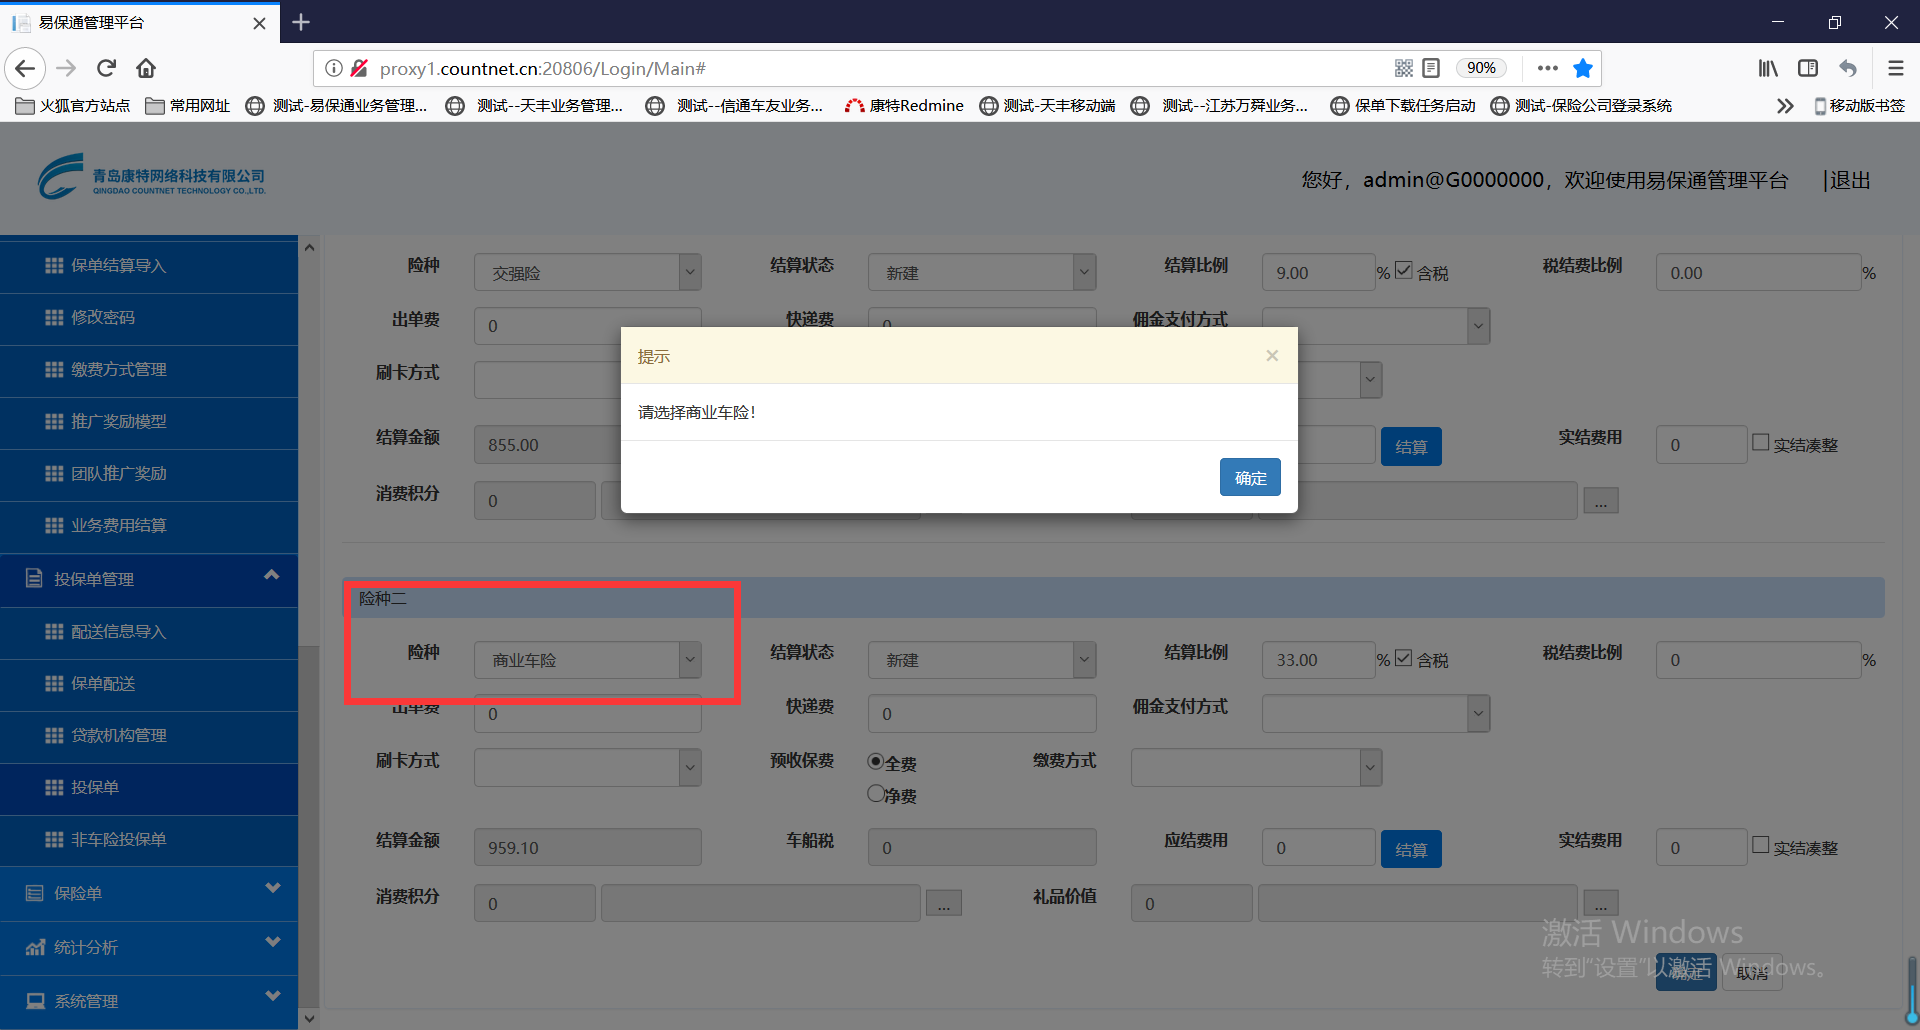Open page actions three-dot menu
The width and height of the screenshot is (1920, 1030).
click(x=1548, y=68)
